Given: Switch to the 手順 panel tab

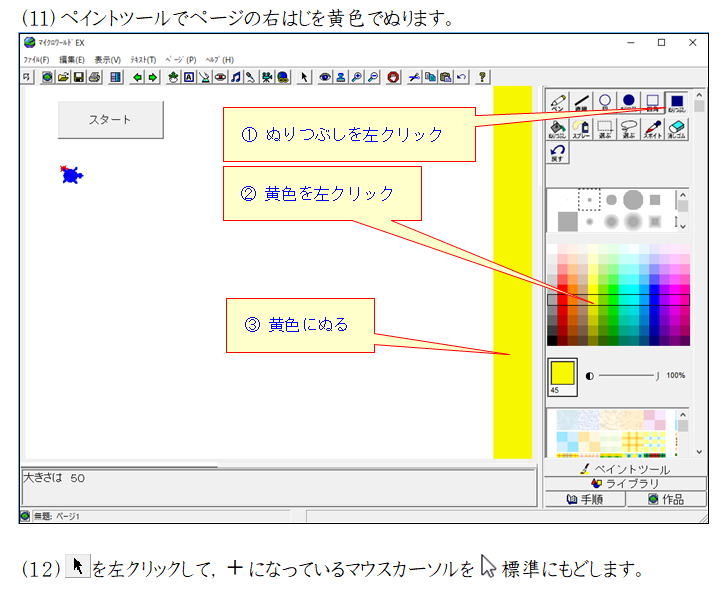Looking at the screenshot, I should click(x=585, y=499).
